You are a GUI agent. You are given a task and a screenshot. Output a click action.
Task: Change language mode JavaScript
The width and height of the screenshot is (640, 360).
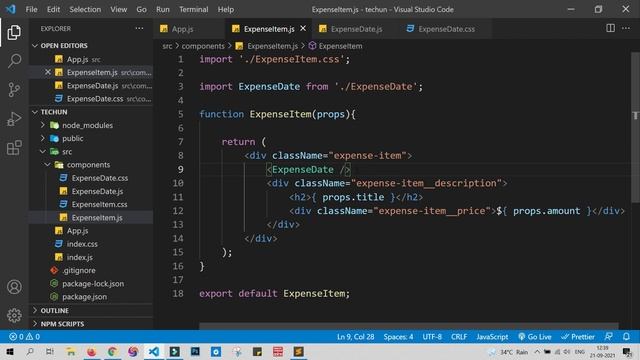(x=492, y=337)
